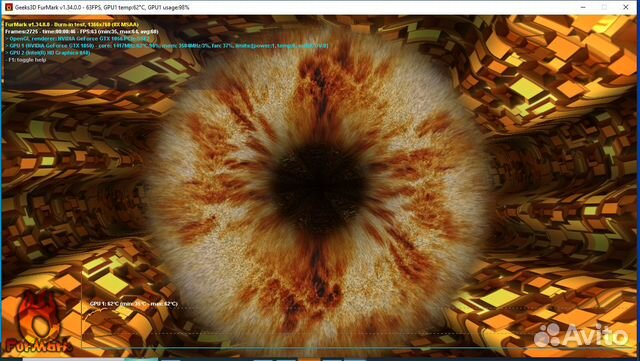
Task: Click the GPU 1 NVIDIA GeForce info line
Action: [167, 46]
